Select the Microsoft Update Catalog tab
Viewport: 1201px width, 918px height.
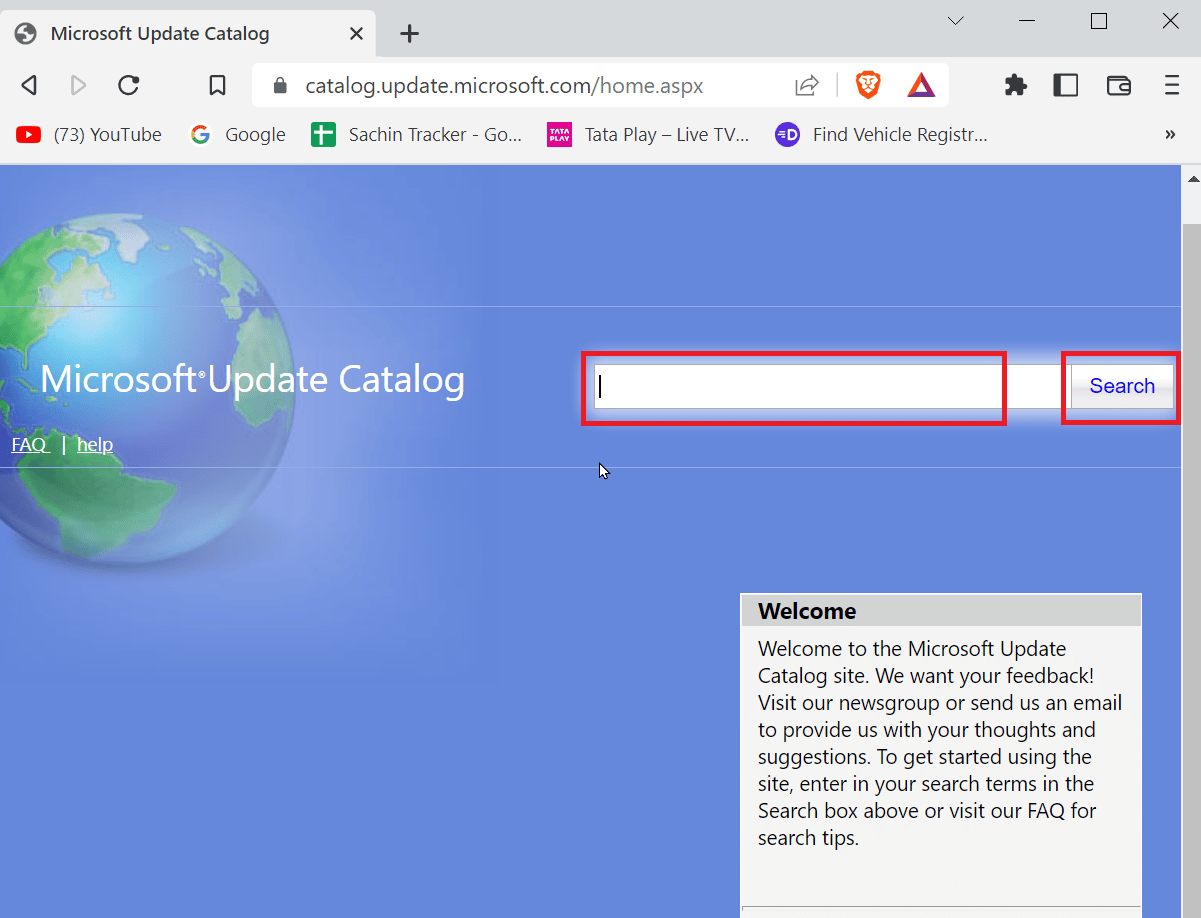pos(189,34)
